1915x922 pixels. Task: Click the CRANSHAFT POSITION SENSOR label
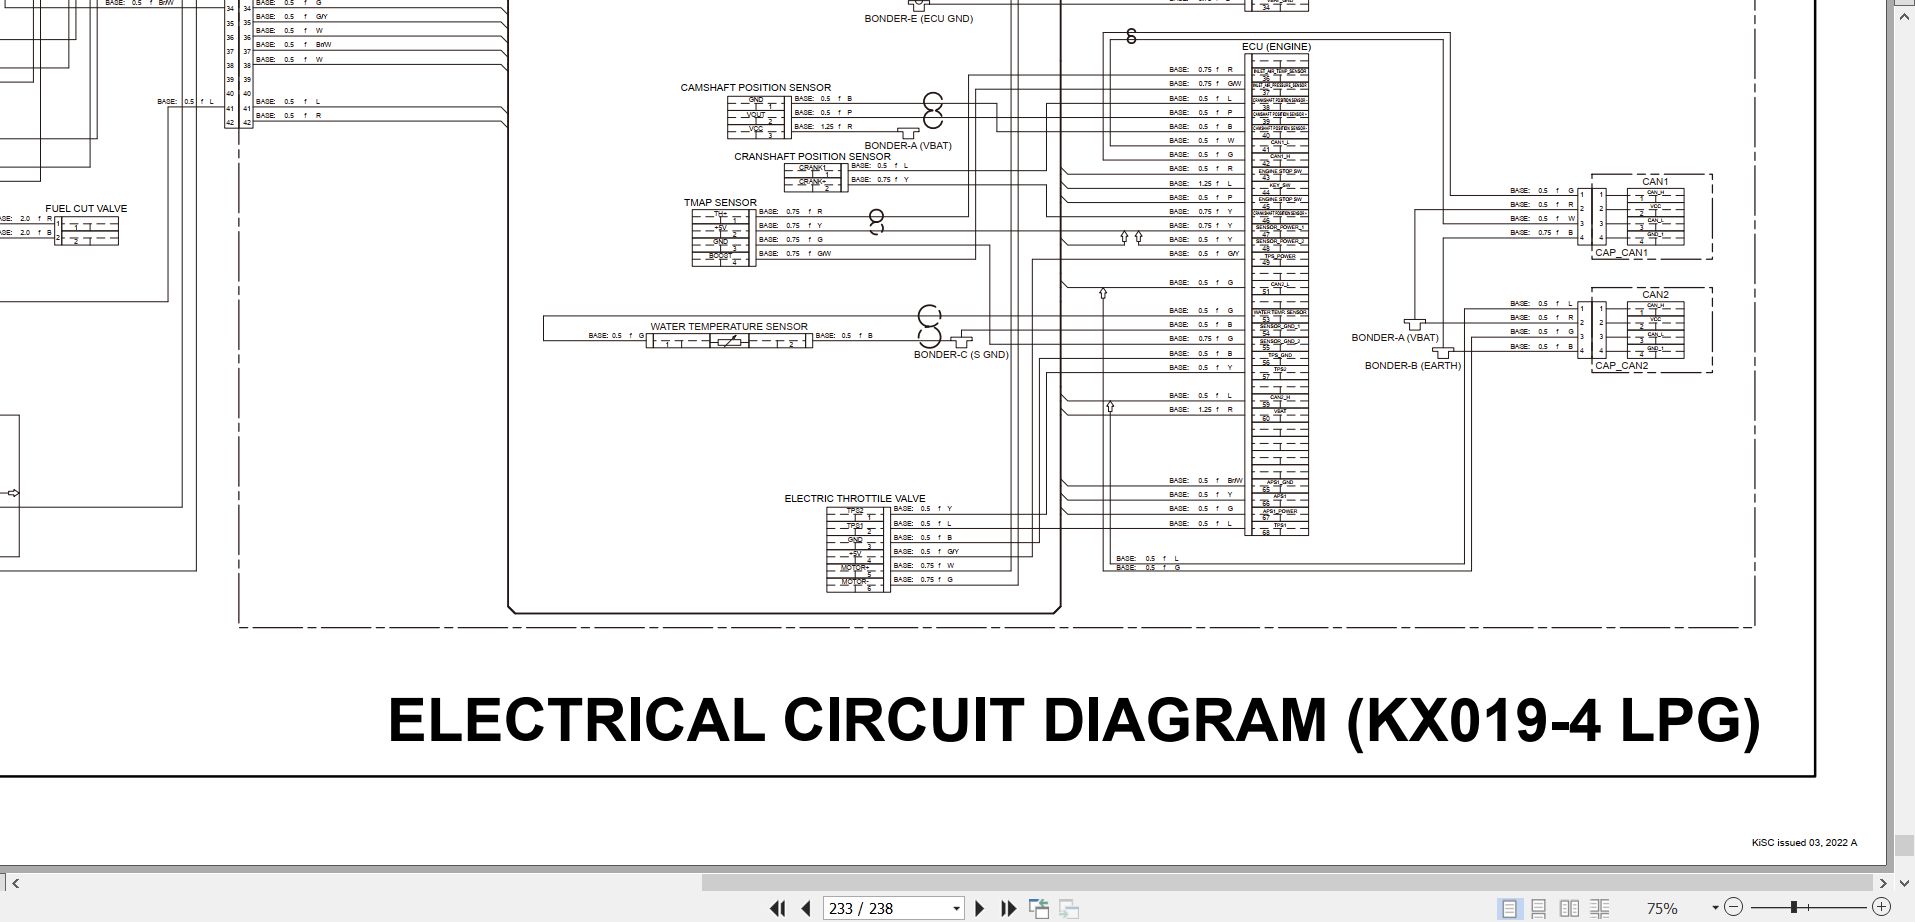pyautogui.click(x=812, y=157)
